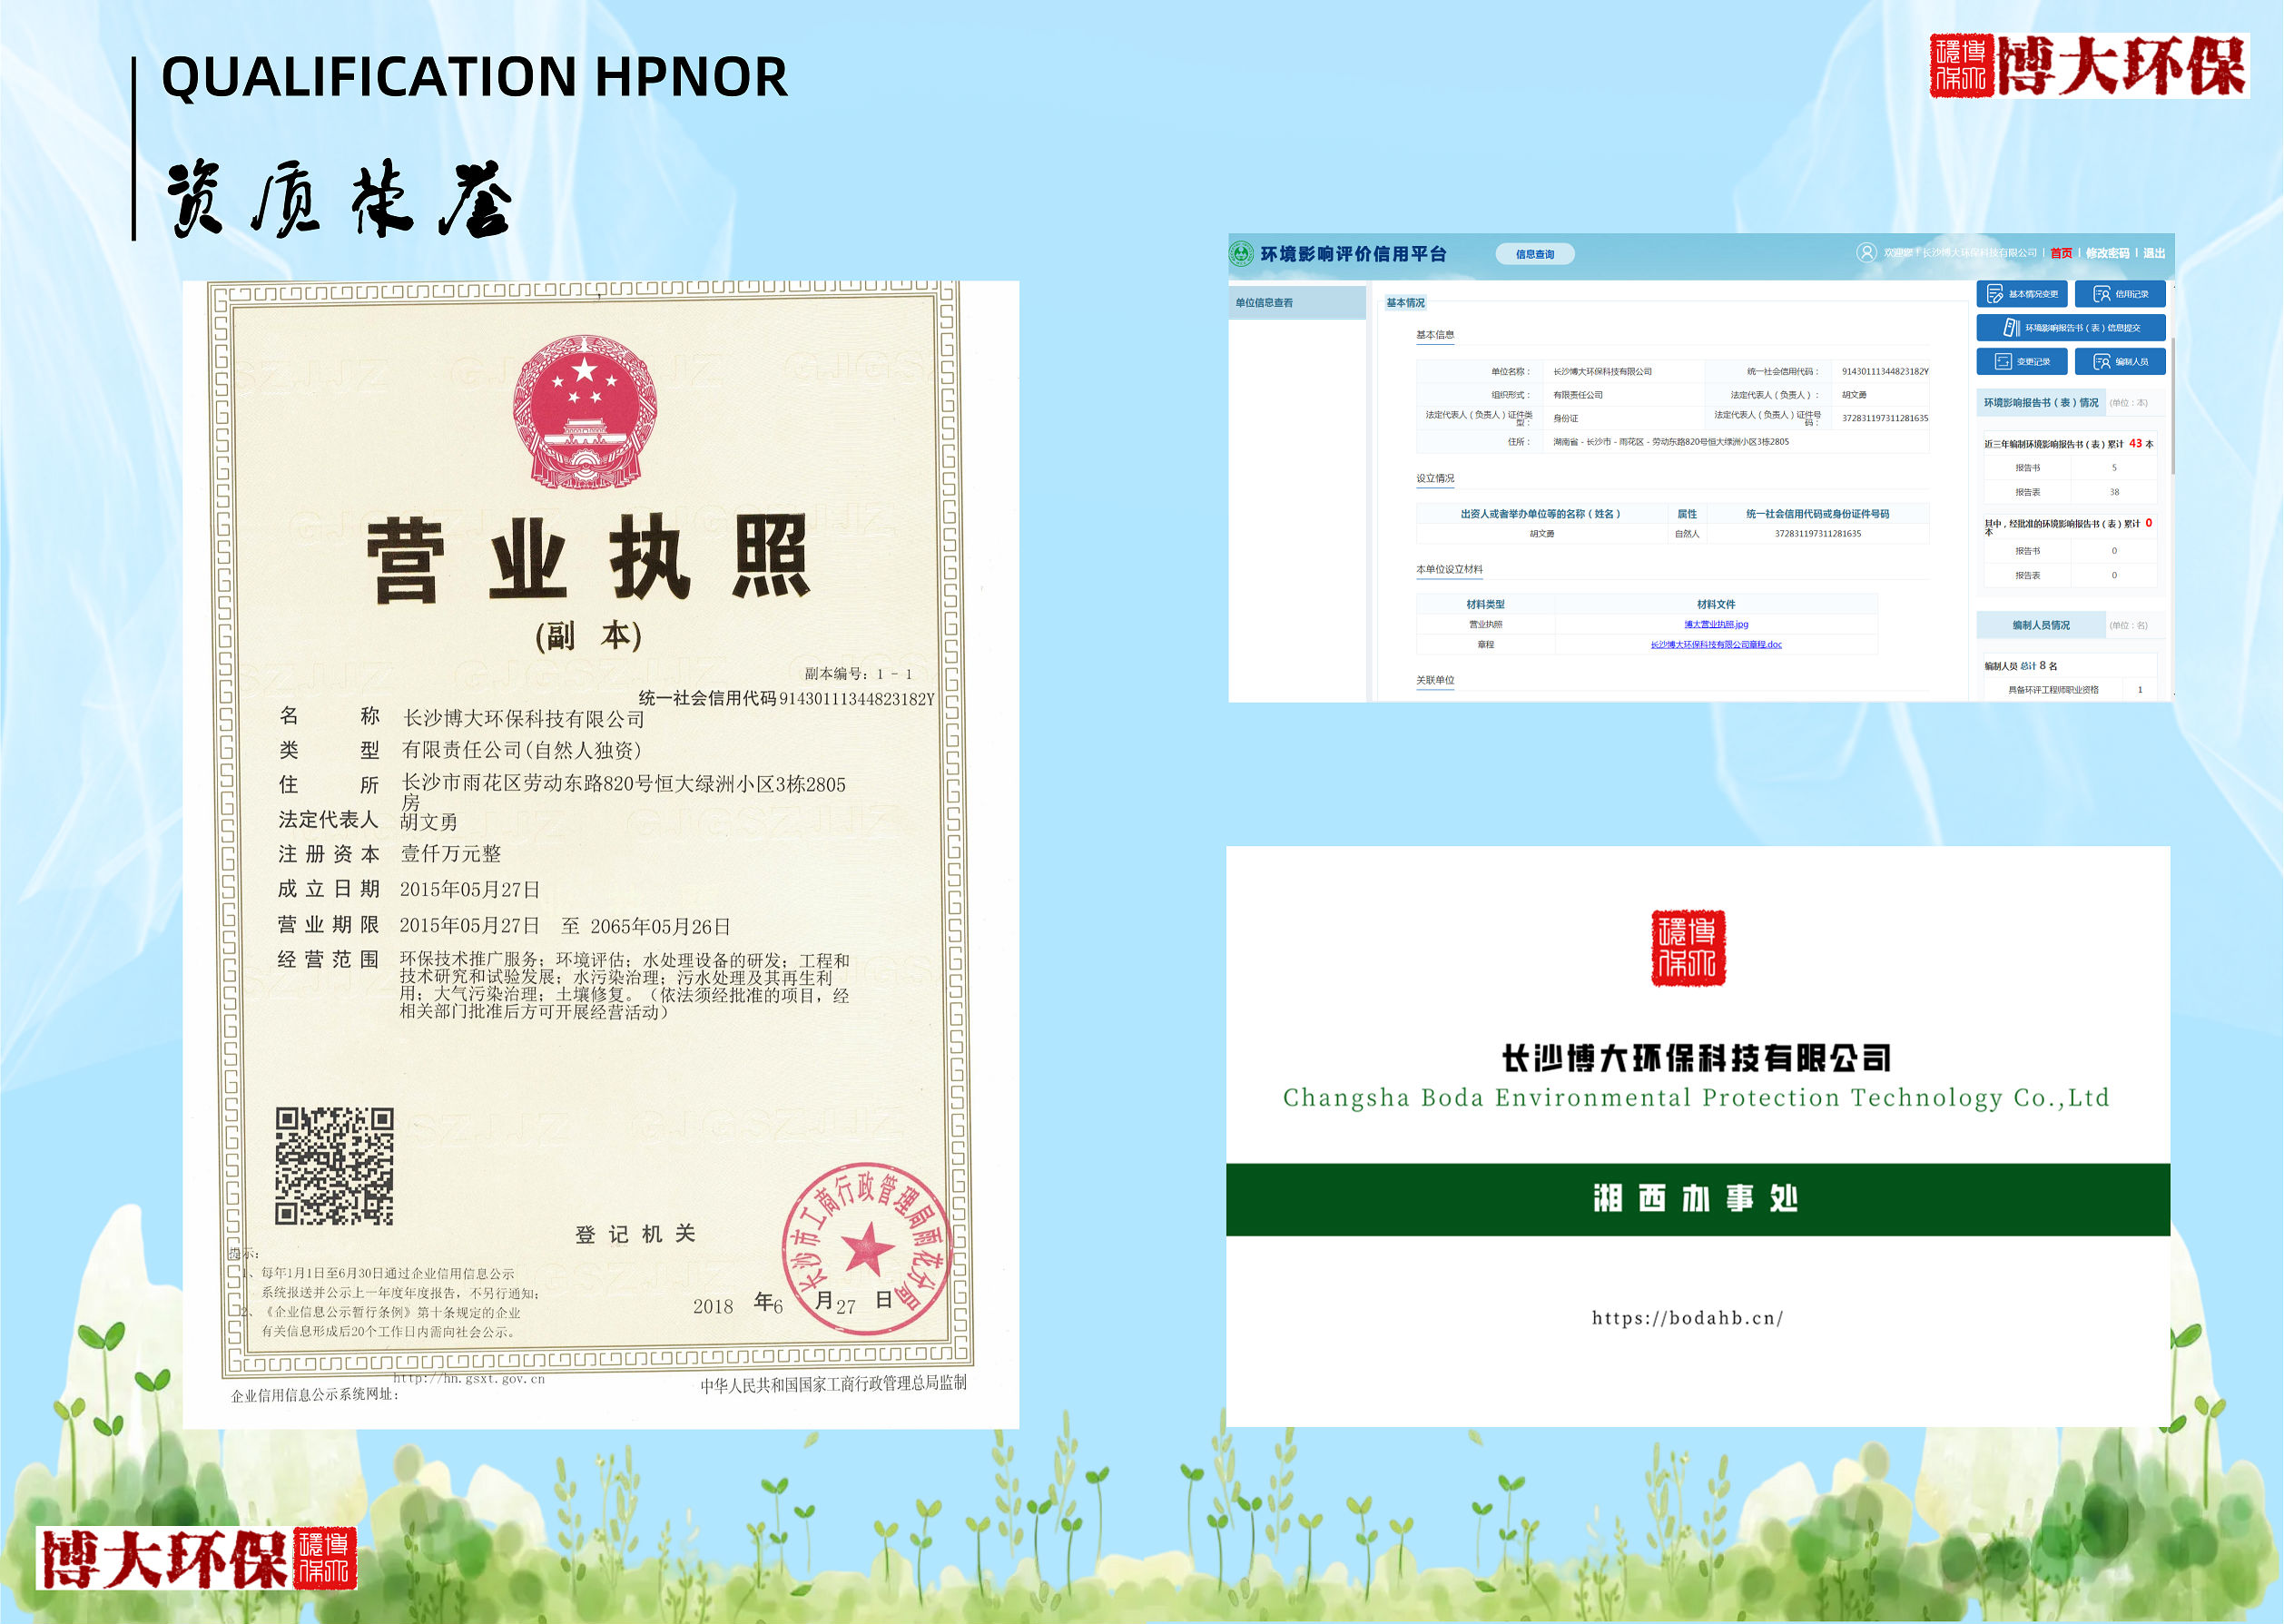
Task: Click the 材料类型 column header
Action: [1485, 605]
